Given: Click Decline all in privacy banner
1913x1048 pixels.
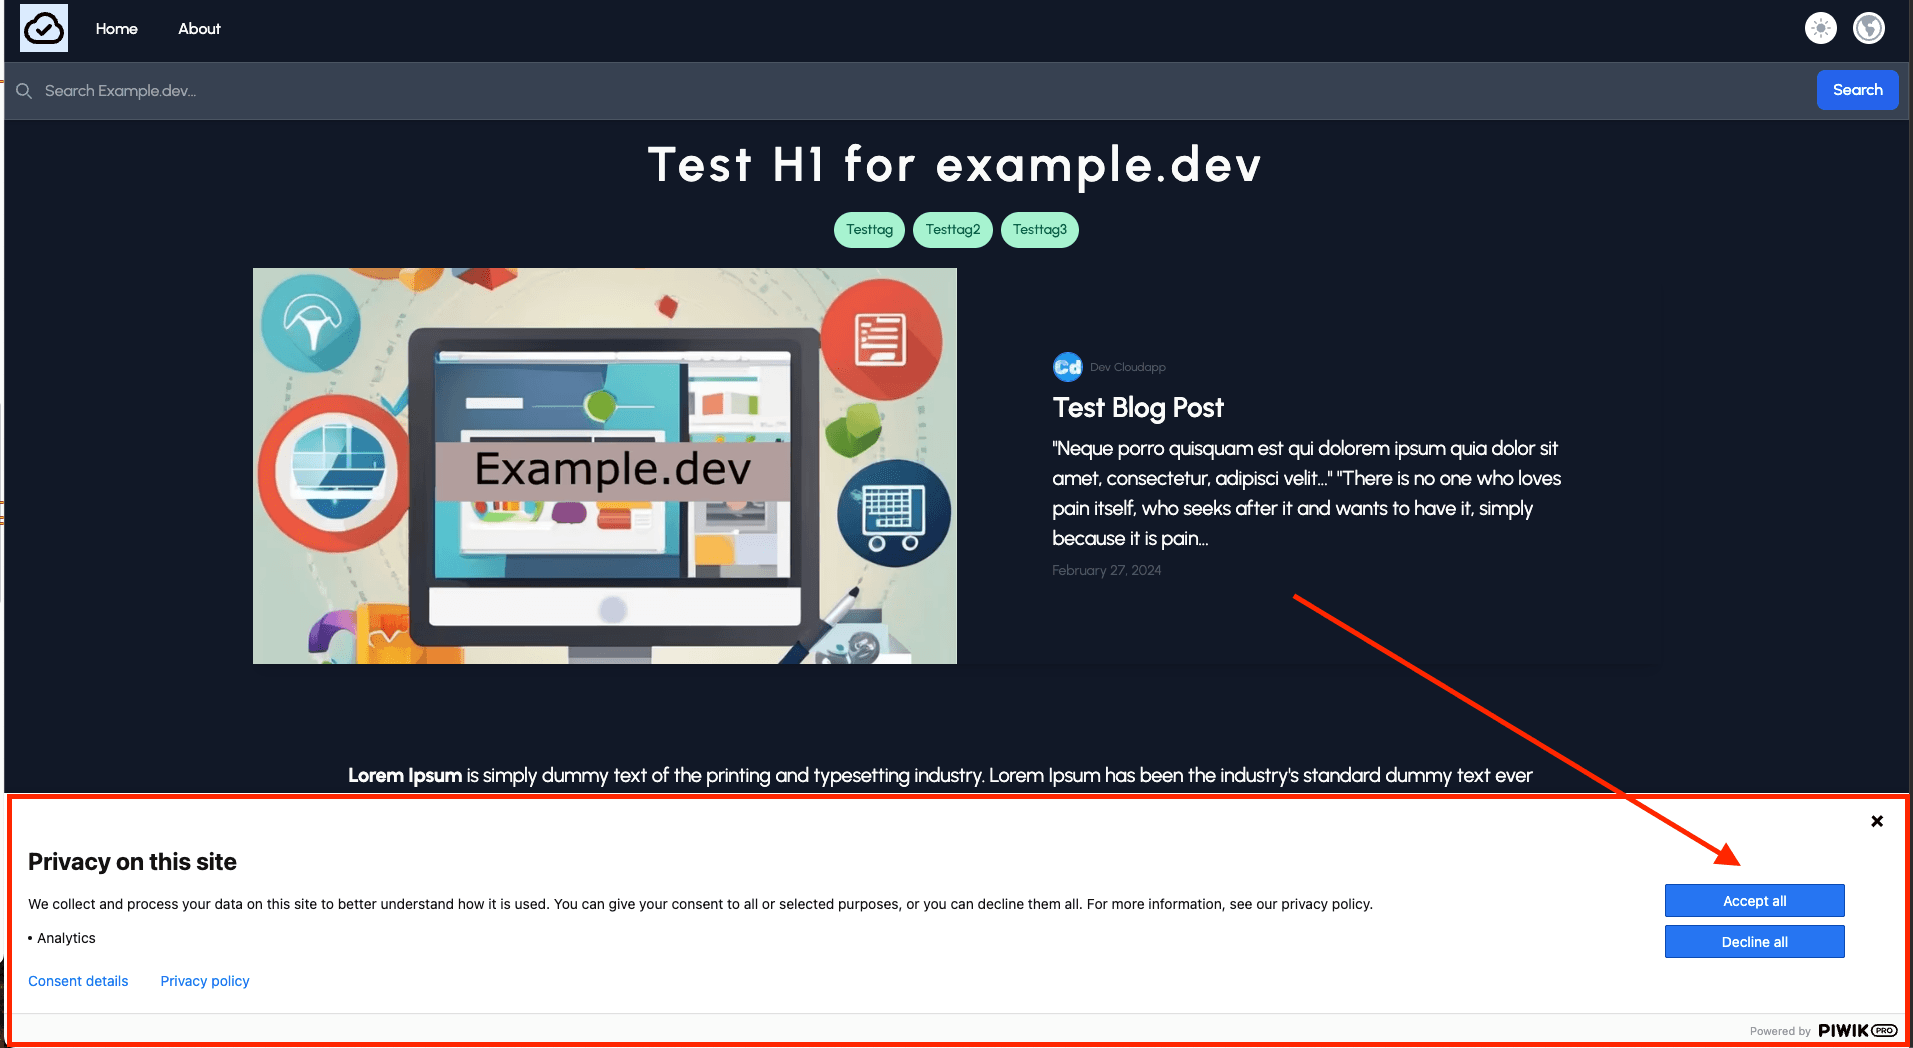Looking at the screenshot, I should (x=1754, y=942).
